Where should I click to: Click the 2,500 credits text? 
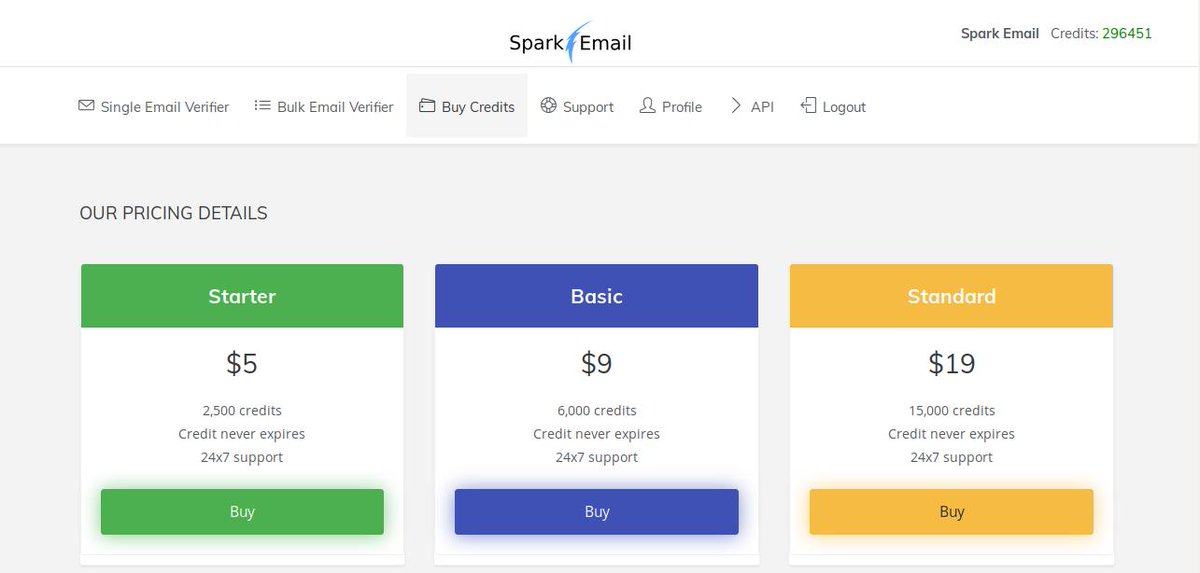coord(242,410)
